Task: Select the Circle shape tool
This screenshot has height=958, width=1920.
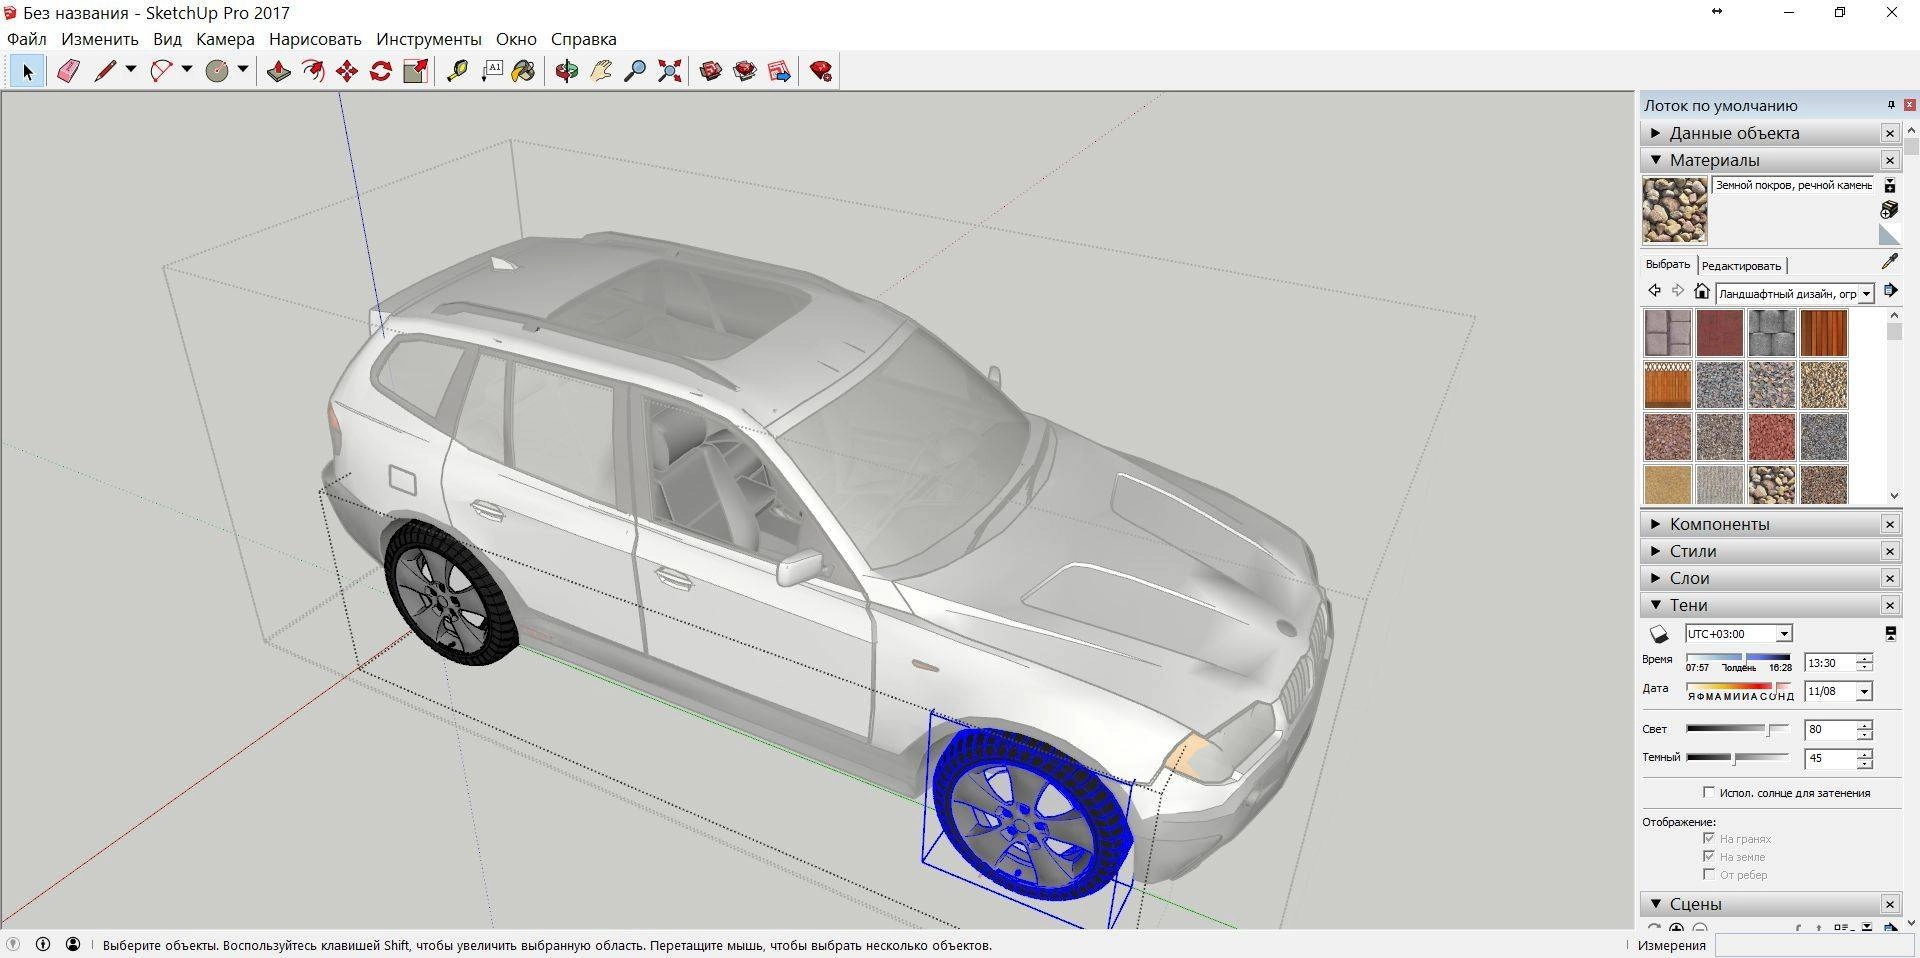Action: [x=217, y=71]
